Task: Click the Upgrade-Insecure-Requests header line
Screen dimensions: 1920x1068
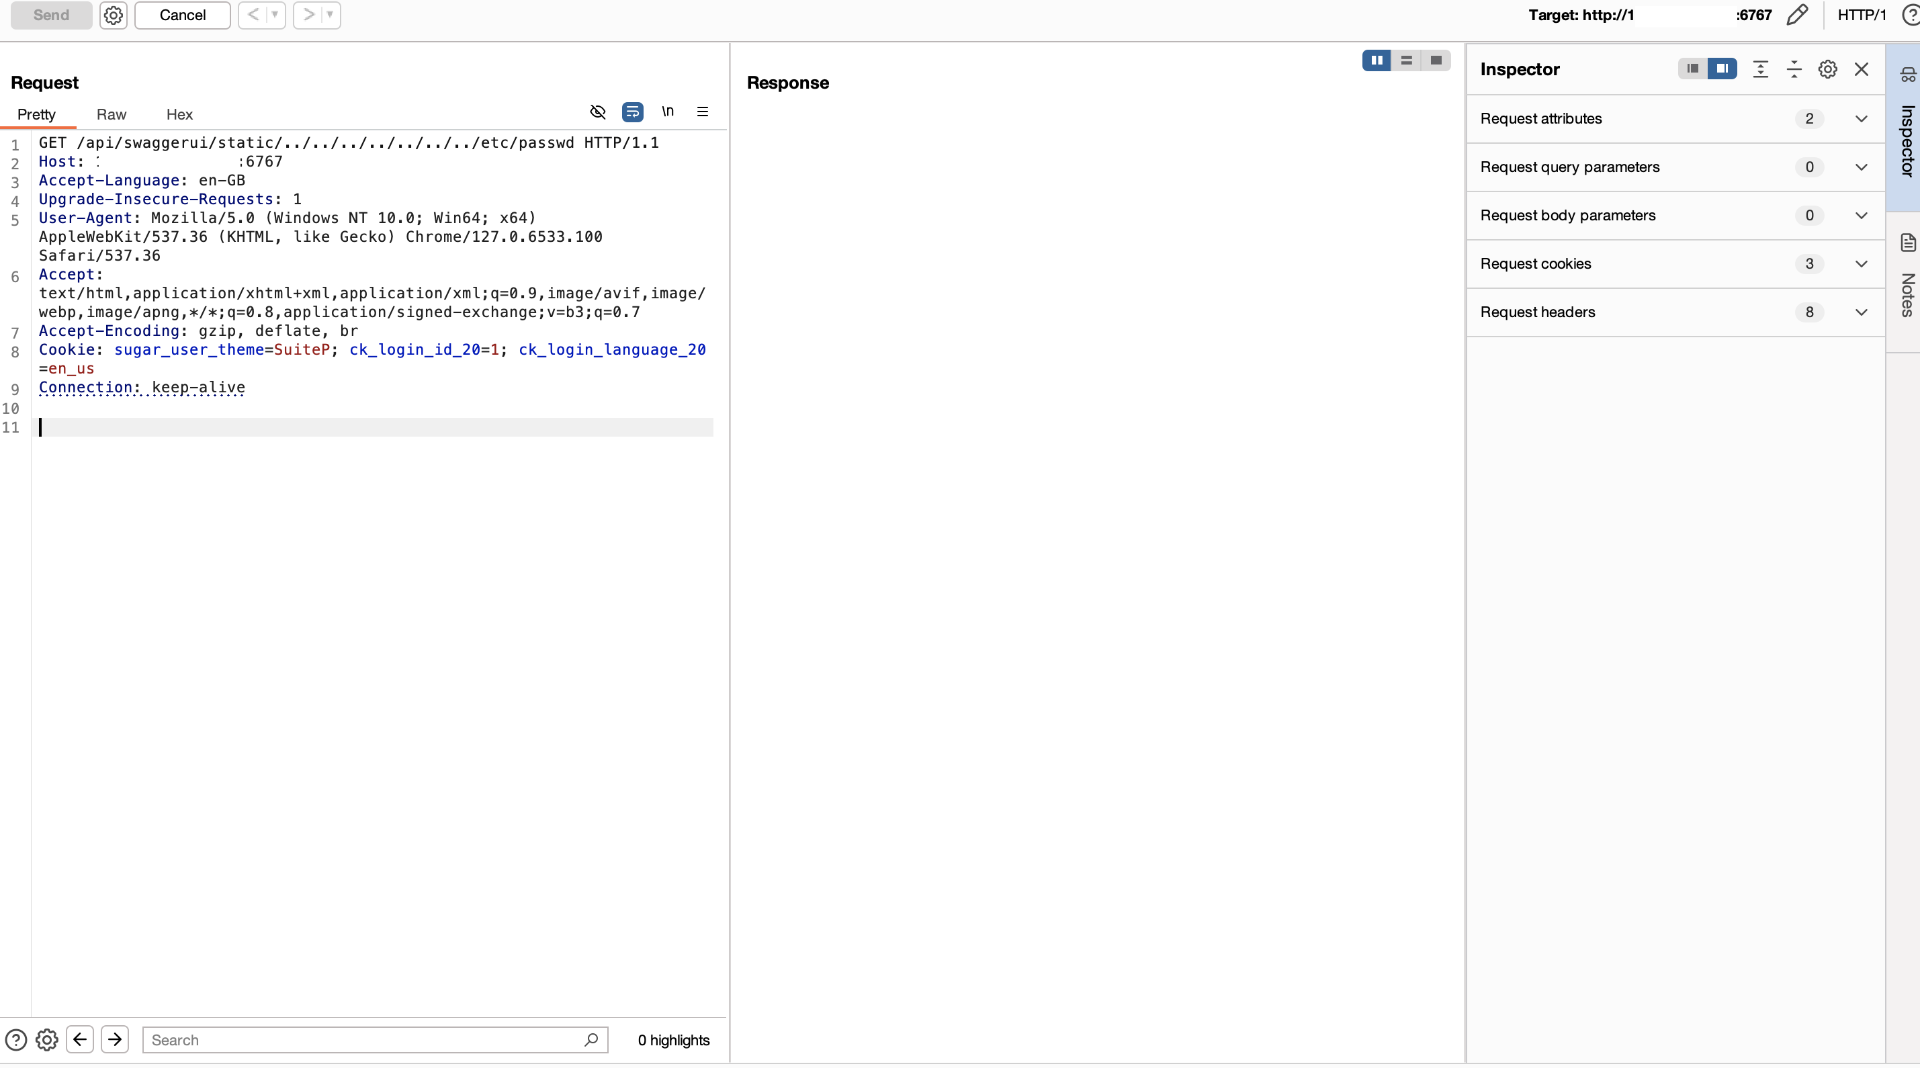Action: click(170, 200)
